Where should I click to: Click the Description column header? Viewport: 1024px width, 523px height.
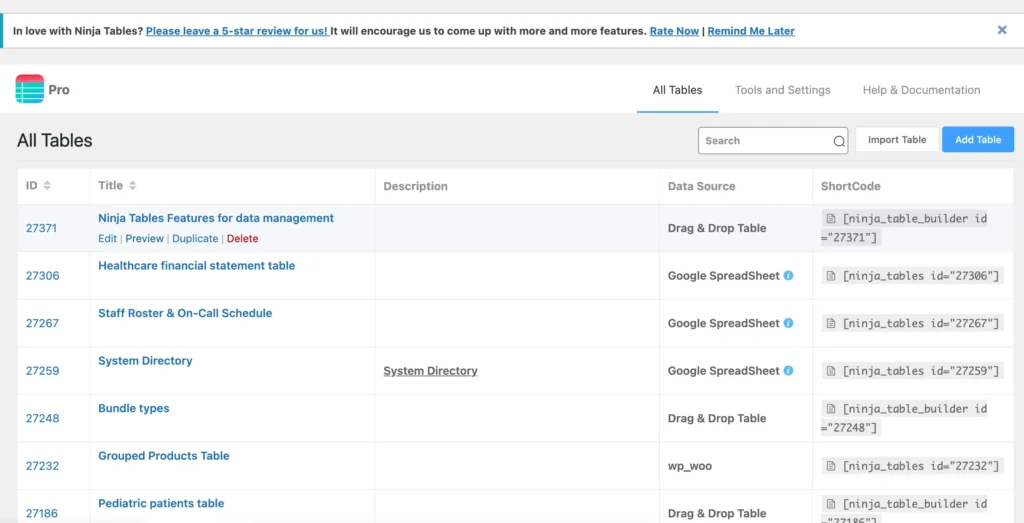point(415,186)
